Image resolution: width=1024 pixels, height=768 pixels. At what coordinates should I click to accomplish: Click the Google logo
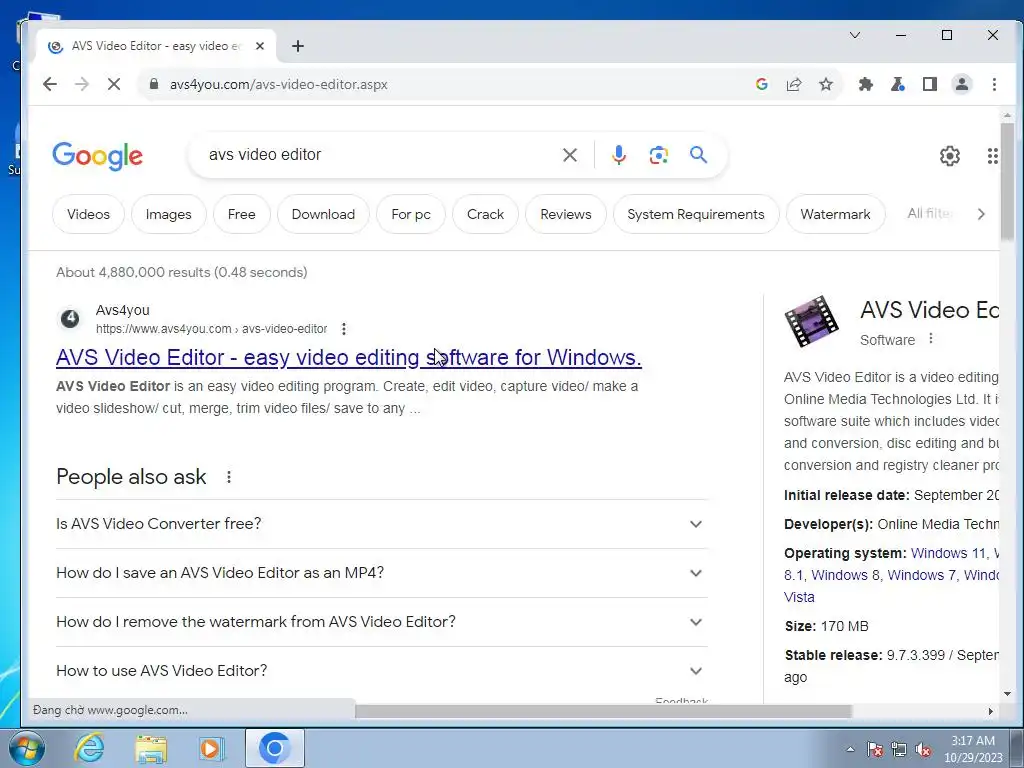97,156
